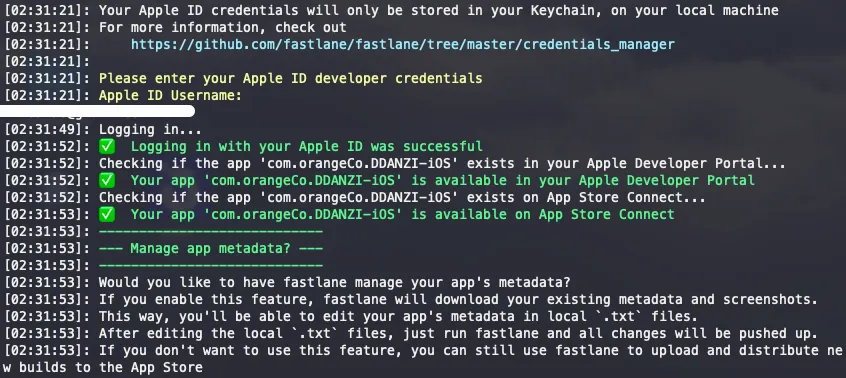Click 'If you don't want to use this feature' line
Viewport: 846px width, 378px height.
(x=470, y=350)
